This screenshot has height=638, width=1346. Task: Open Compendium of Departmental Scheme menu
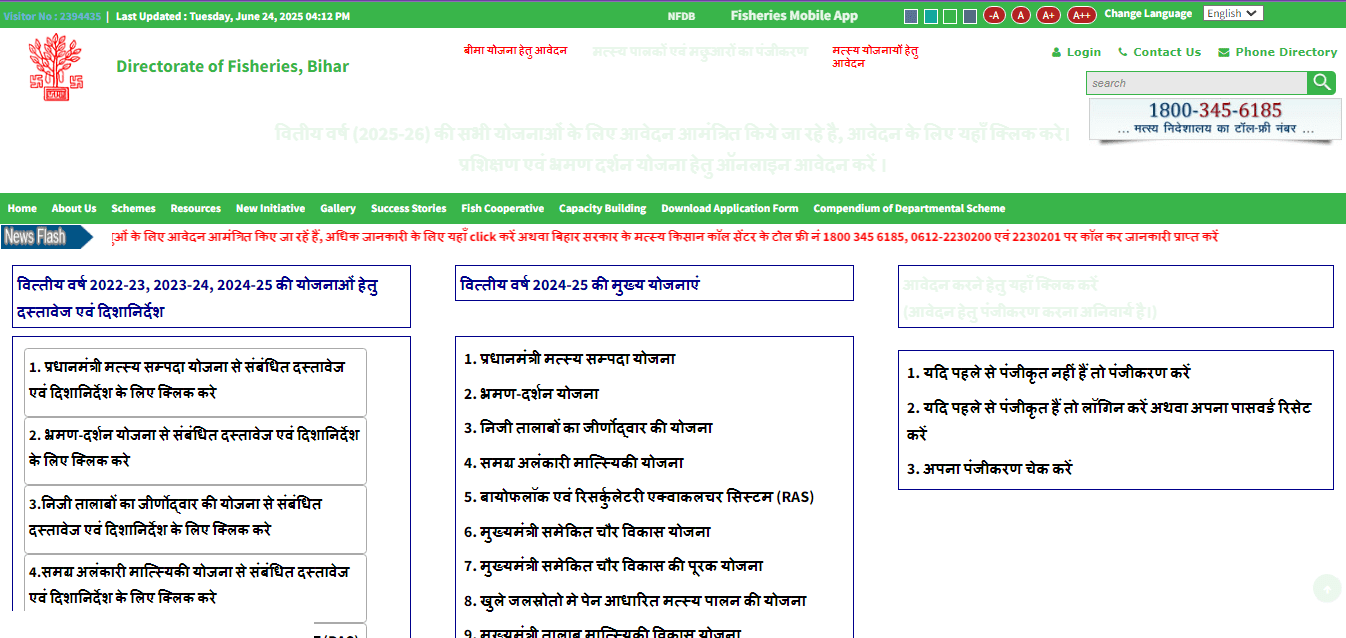[909, 209]
